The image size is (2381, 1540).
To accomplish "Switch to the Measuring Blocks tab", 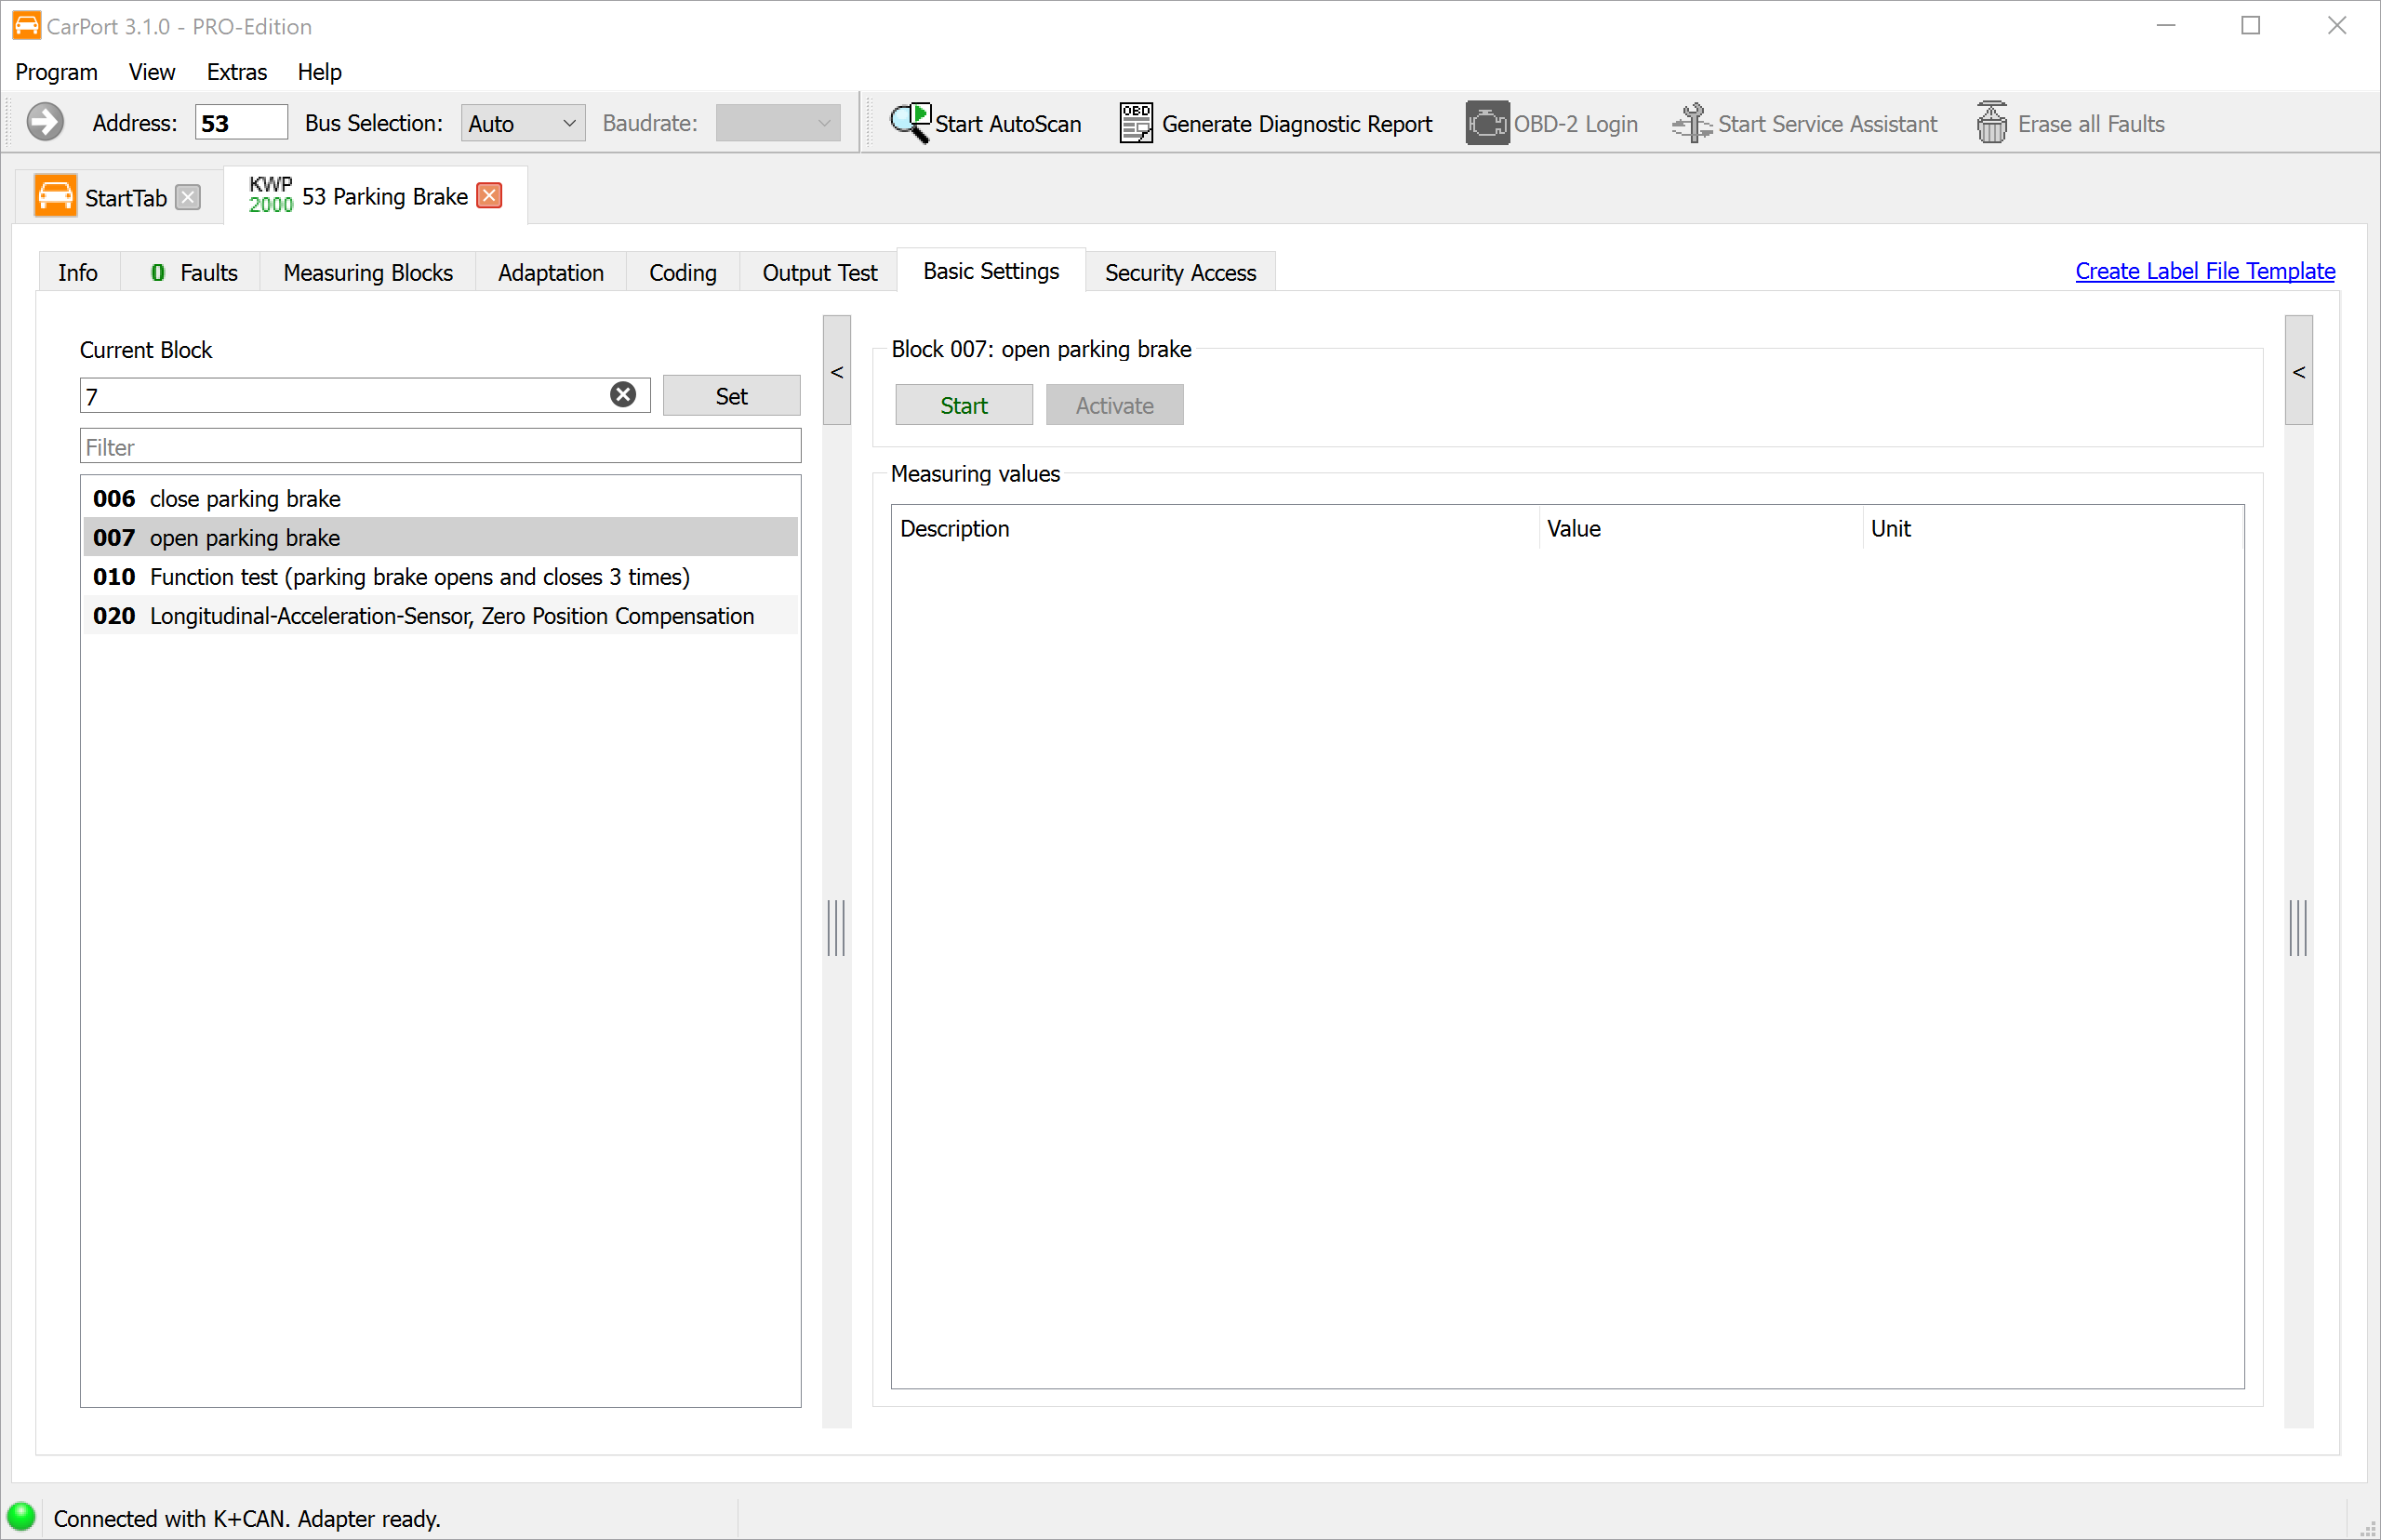I will (x=368, y=272).
